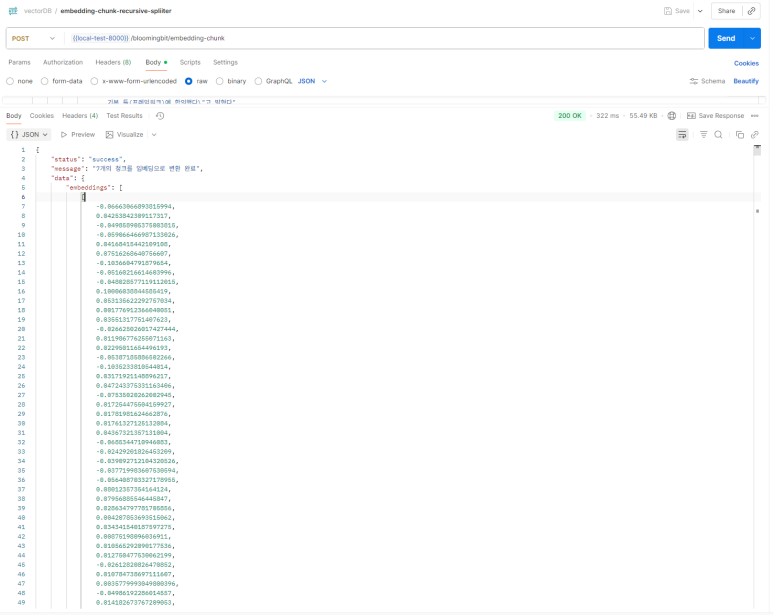Open response history clock icon
Screen dimensions: 773x615
160,116
